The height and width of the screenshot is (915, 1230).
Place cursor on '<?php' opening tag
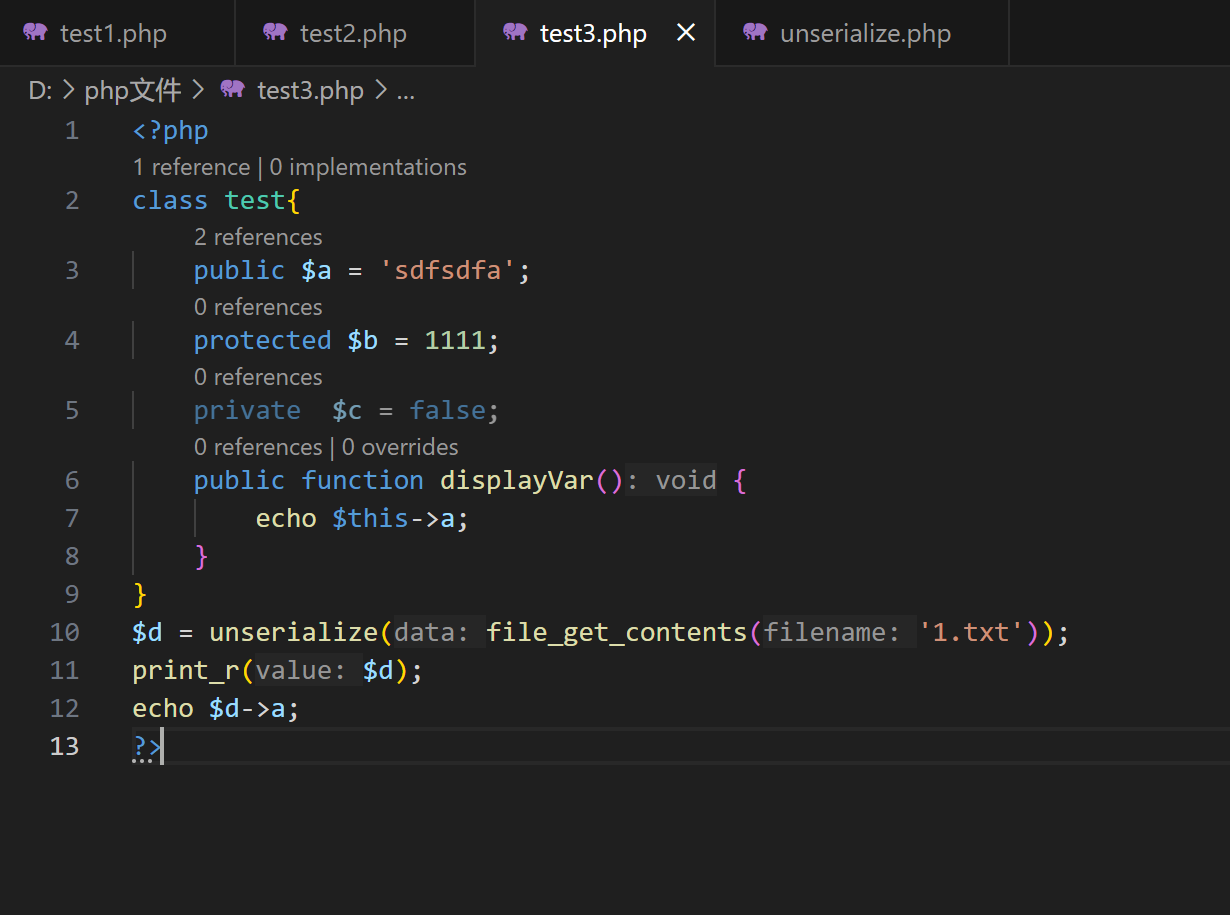pos(171,131)
